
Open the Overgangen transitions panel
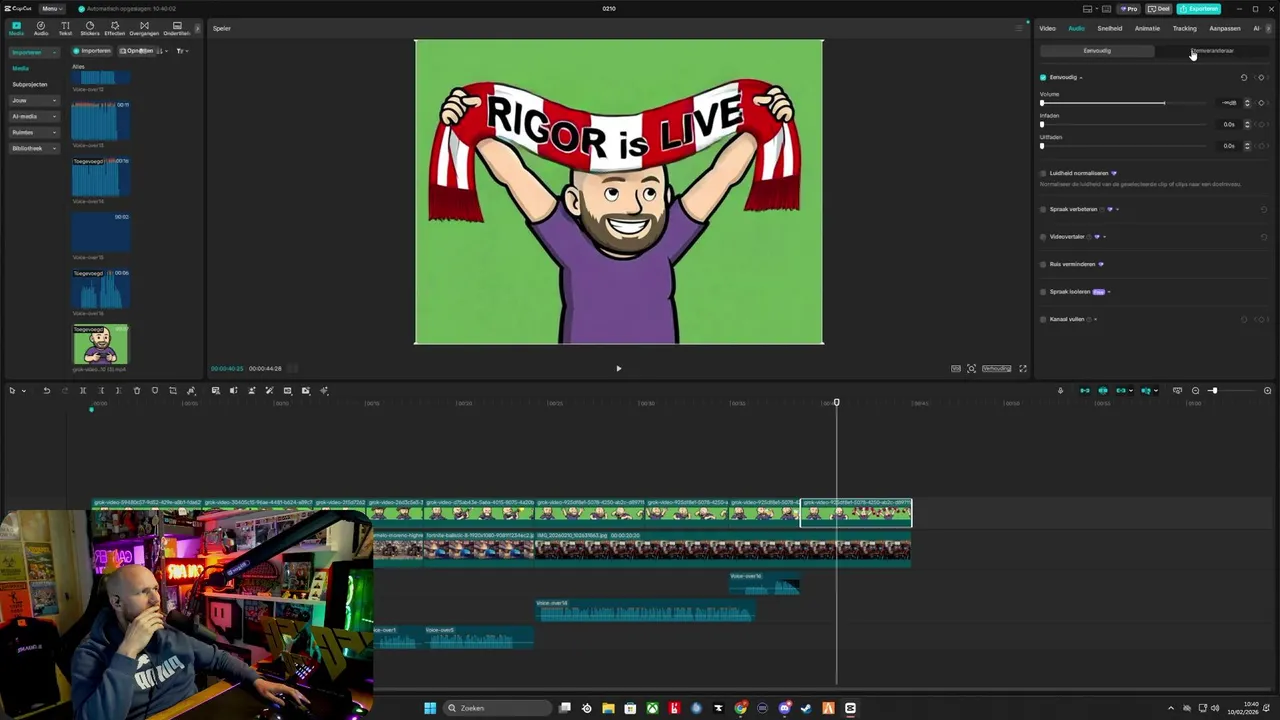[144, 28]
